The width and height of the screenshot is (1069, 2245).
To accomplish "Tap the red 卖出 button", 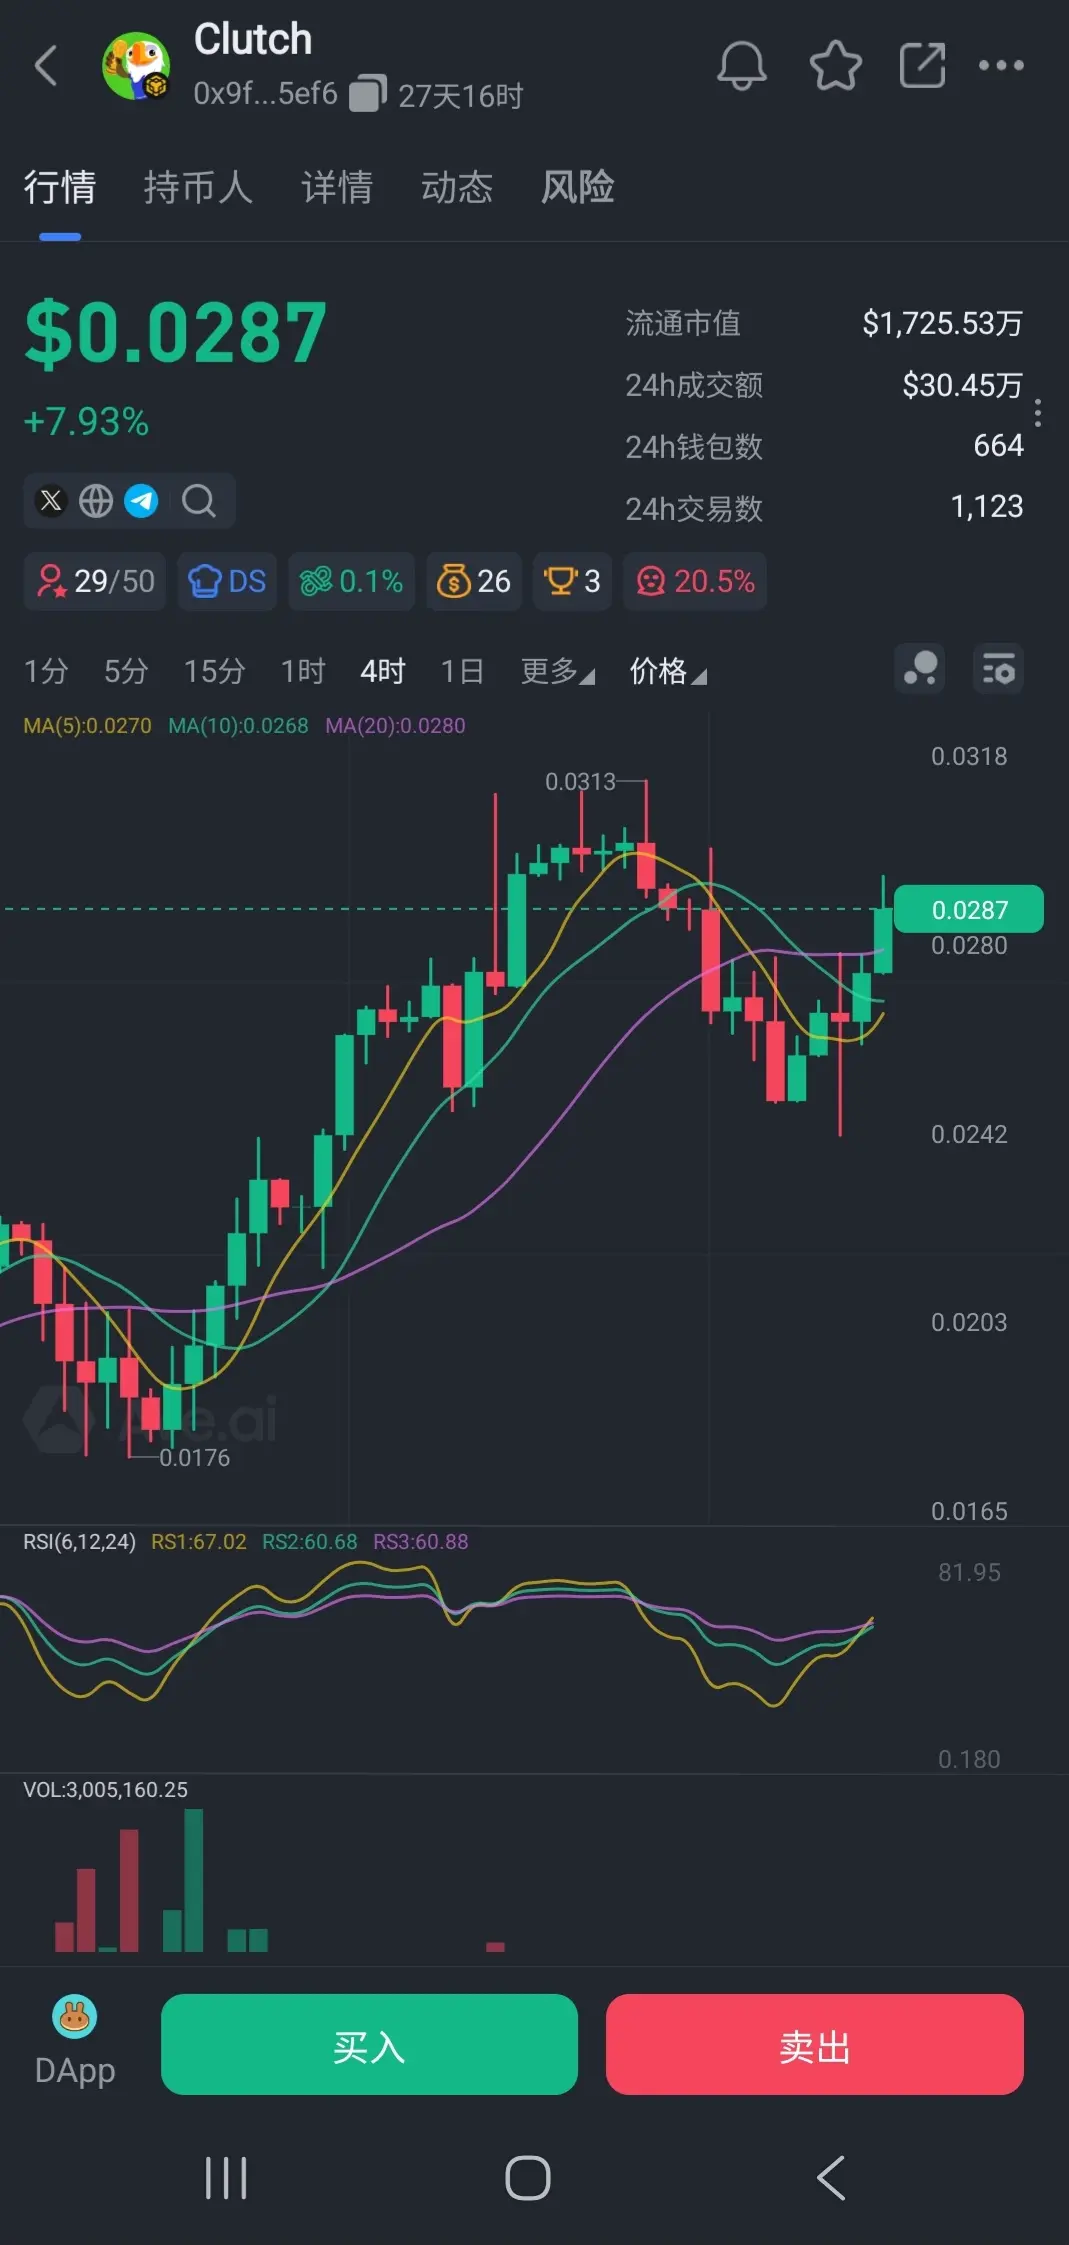I will (x=815, y=2044).
